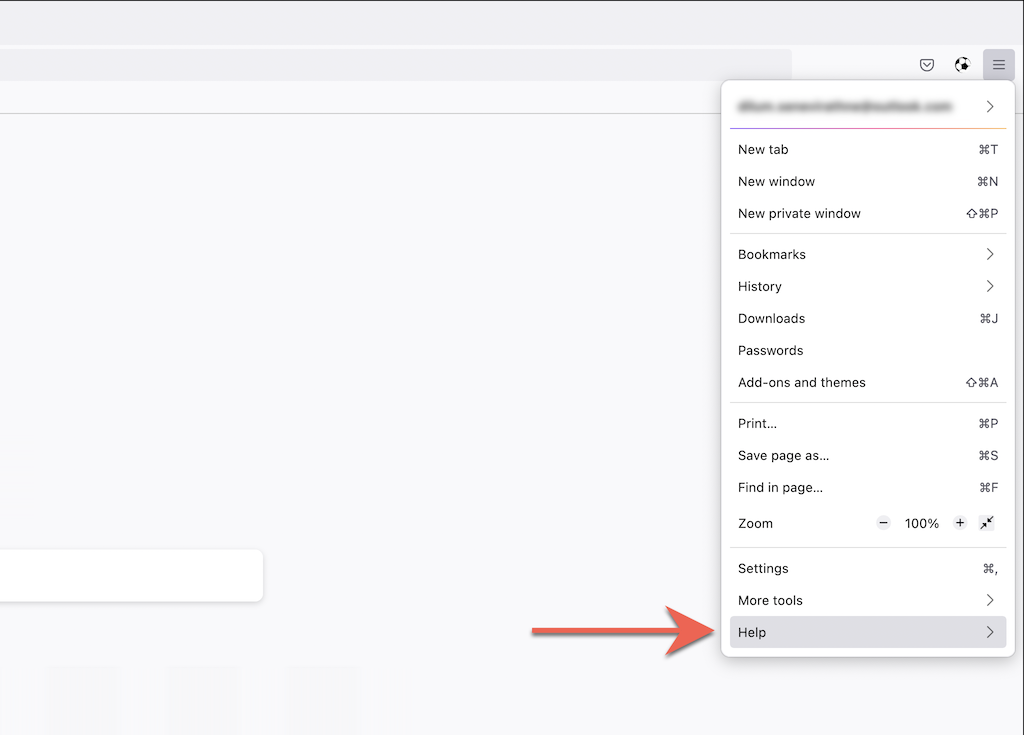Expand the History submenu
This screenshot has height=735, width=1024.
coord(867,286)
